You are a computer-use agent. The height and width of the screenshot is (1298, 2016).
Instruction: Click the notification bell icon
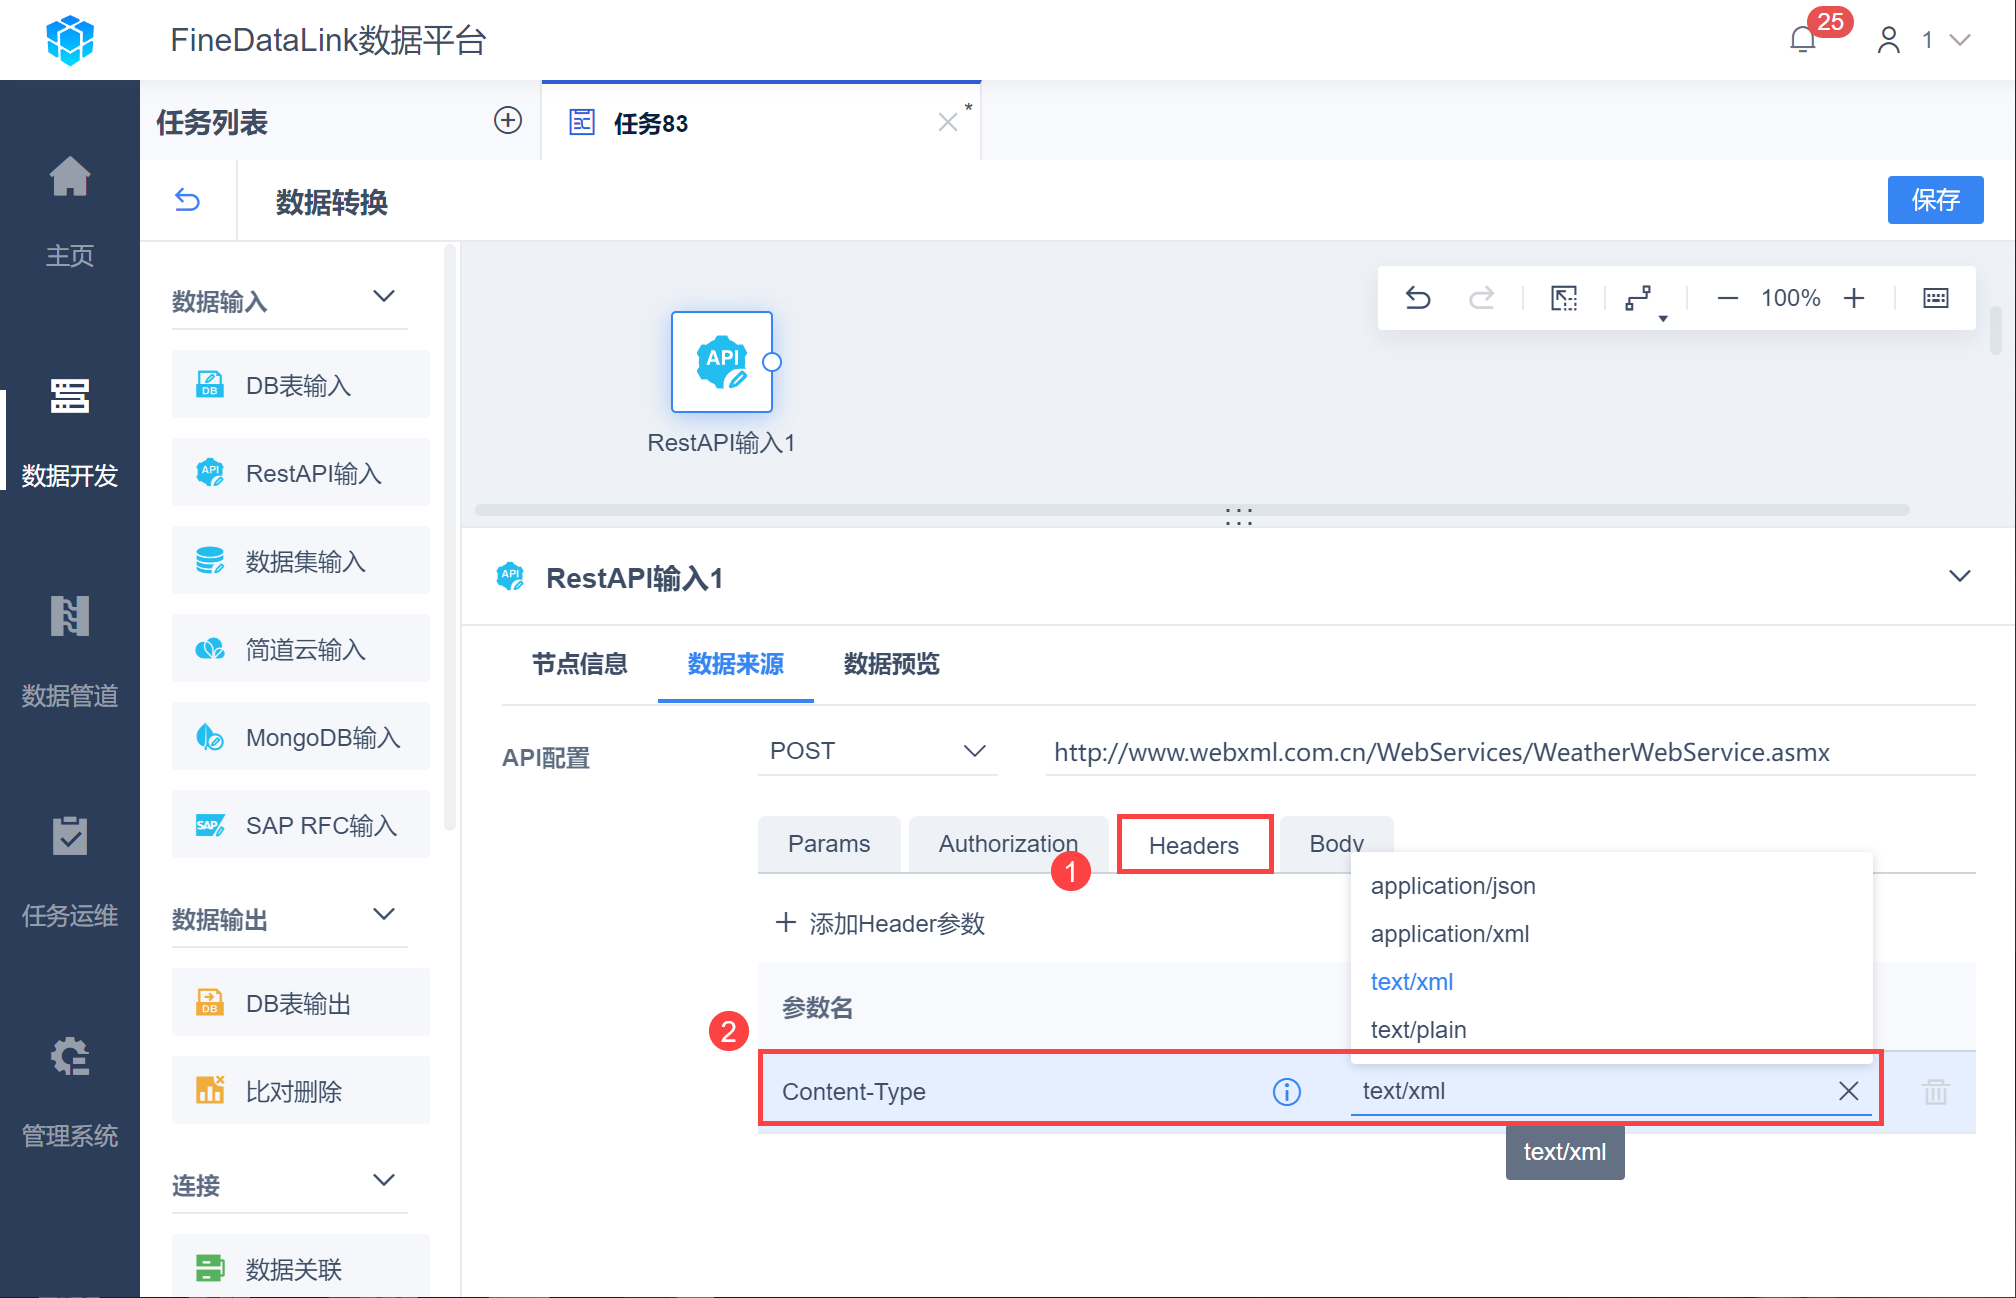(1802, 40)
